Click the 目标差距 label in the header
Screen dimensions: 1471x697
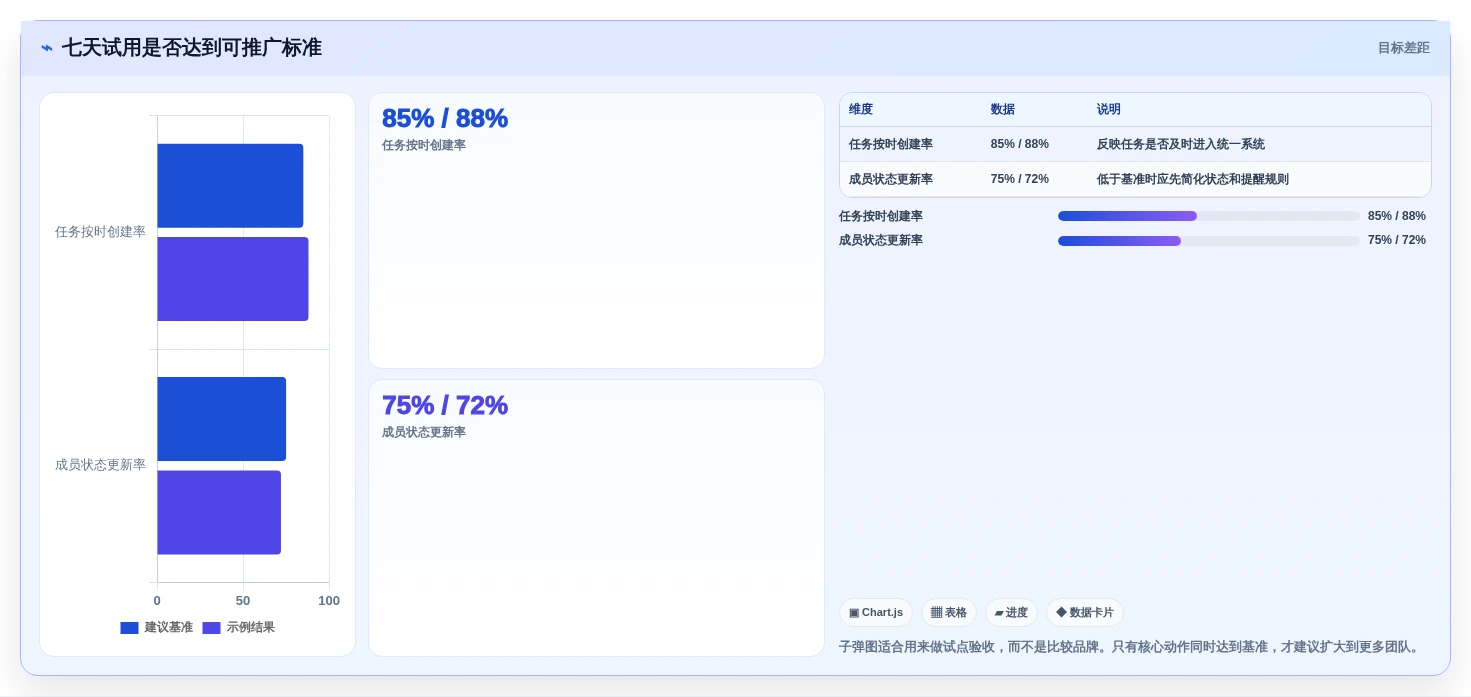[1403, 48]
